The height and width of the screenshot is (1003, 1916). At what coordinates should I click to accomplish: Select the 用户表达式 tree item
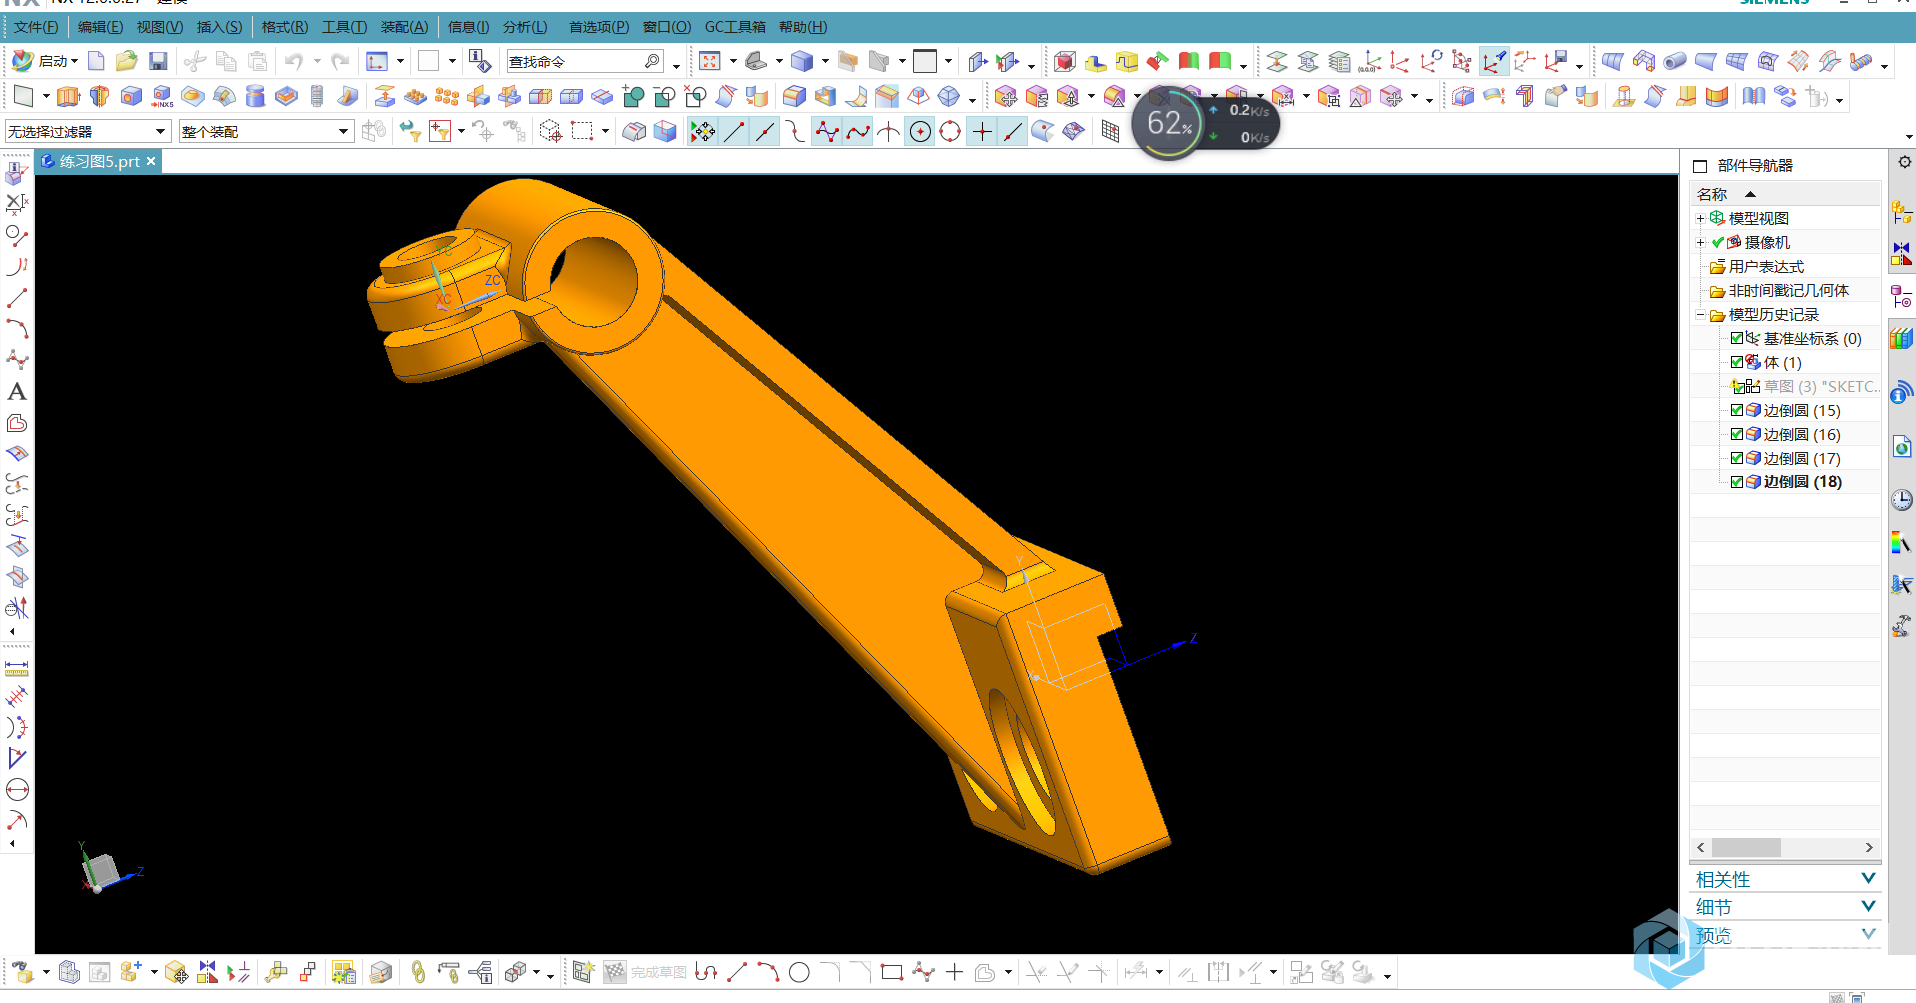pos(1766,266)
